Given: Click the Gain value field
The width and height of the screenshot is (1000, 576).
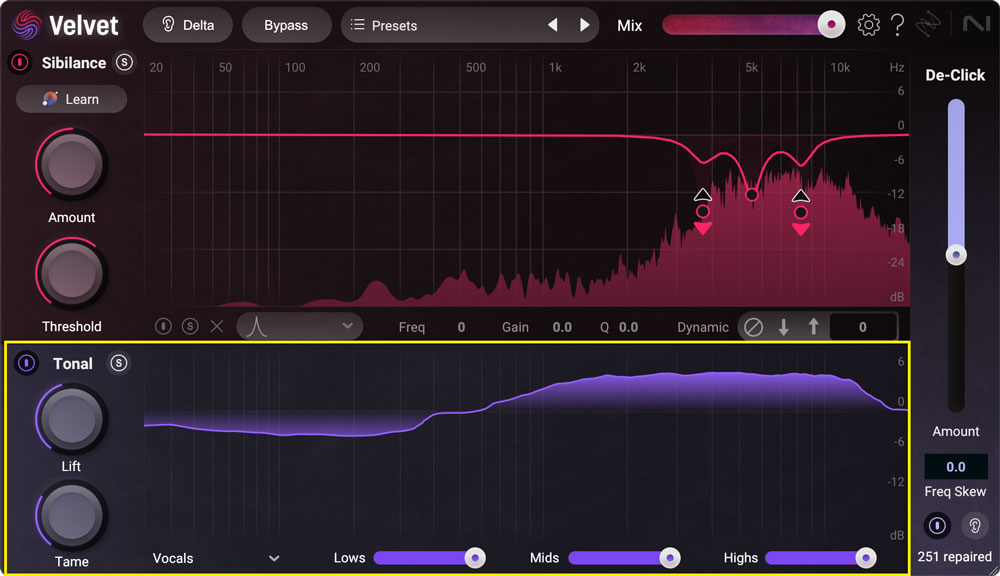Looking at the screenshot, I should pyautogui.click(x=562, y=327).
